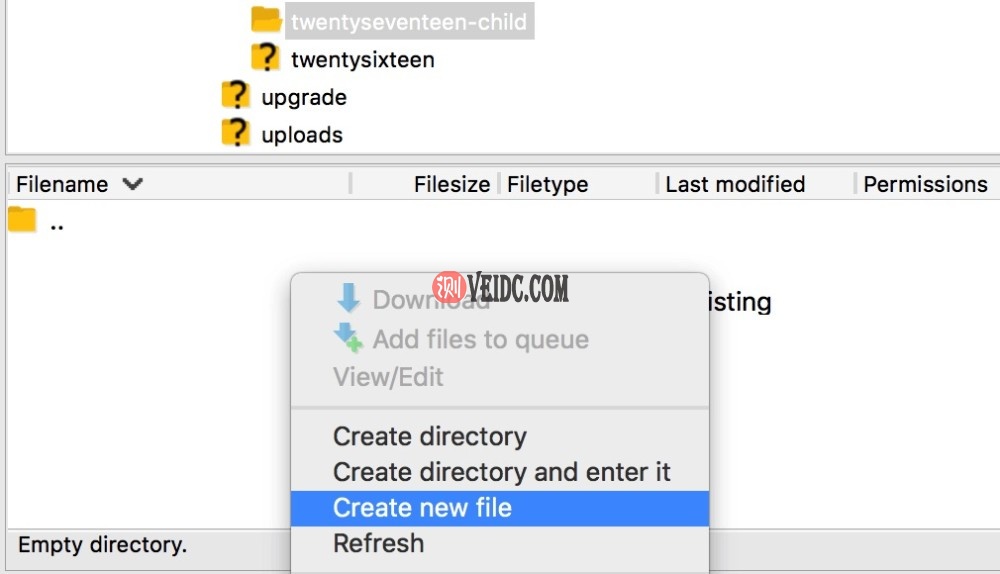This screenshot has width=1000, height=574.
Task: Sort by the Filetype column header
Action: click(x=547, y=184)
